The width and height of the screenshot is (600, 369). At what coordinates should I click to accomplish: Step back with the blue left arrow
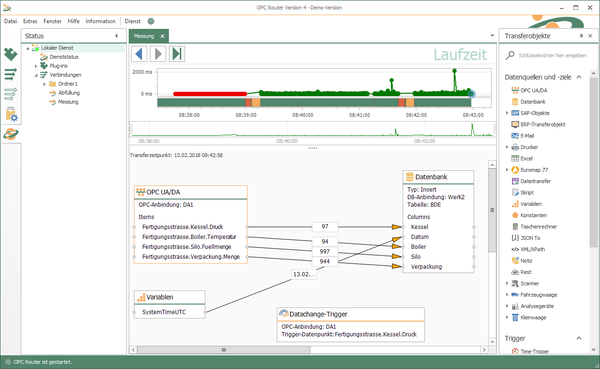(x=139, y=54)
